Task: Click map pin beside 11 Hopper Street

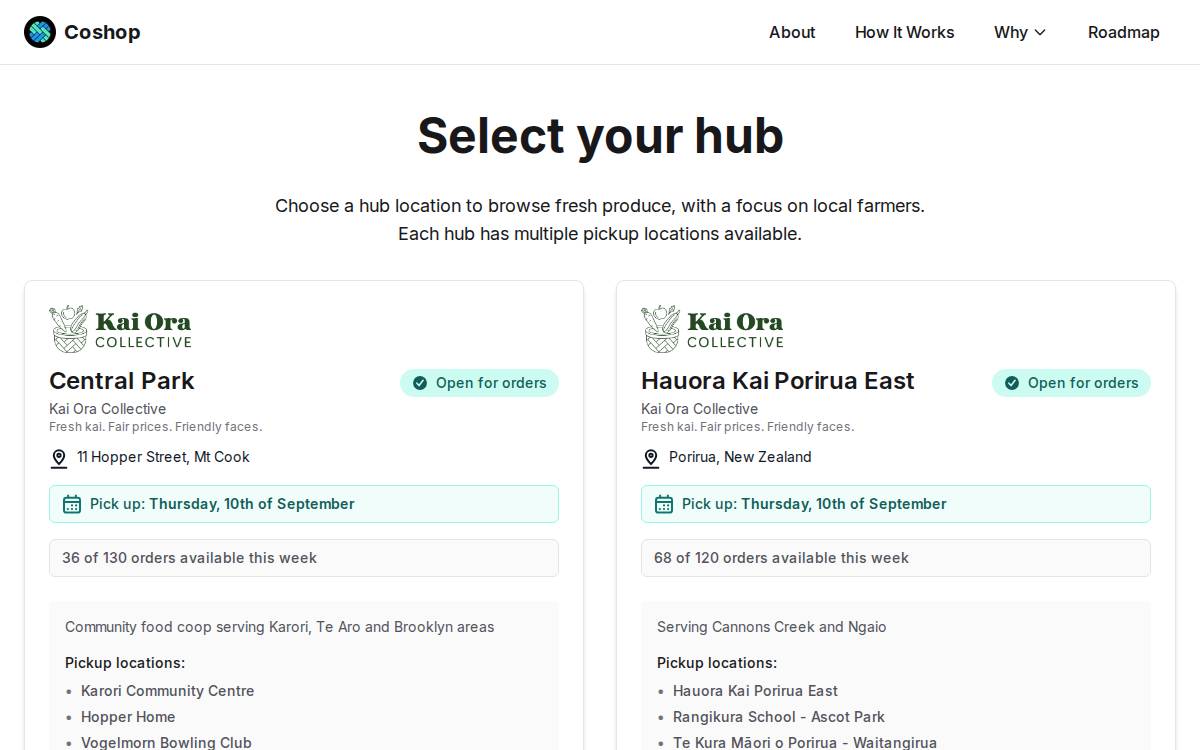Action: [59, 458]
